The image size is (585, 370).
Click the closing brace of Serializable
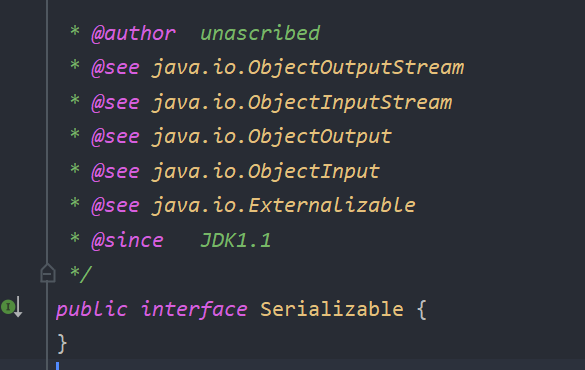[x=62, y=344]
